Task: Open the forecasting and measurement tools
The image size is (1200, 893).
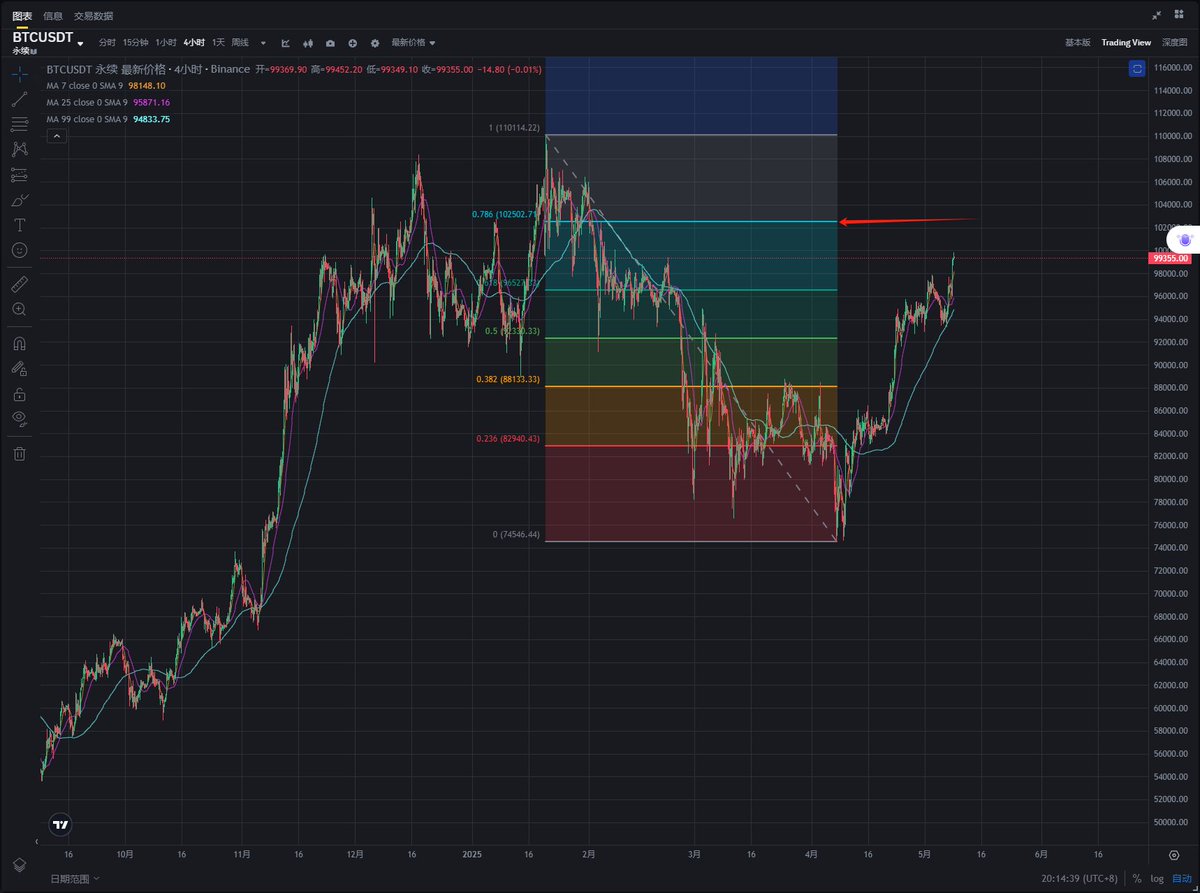Action: tap(20, 174)
